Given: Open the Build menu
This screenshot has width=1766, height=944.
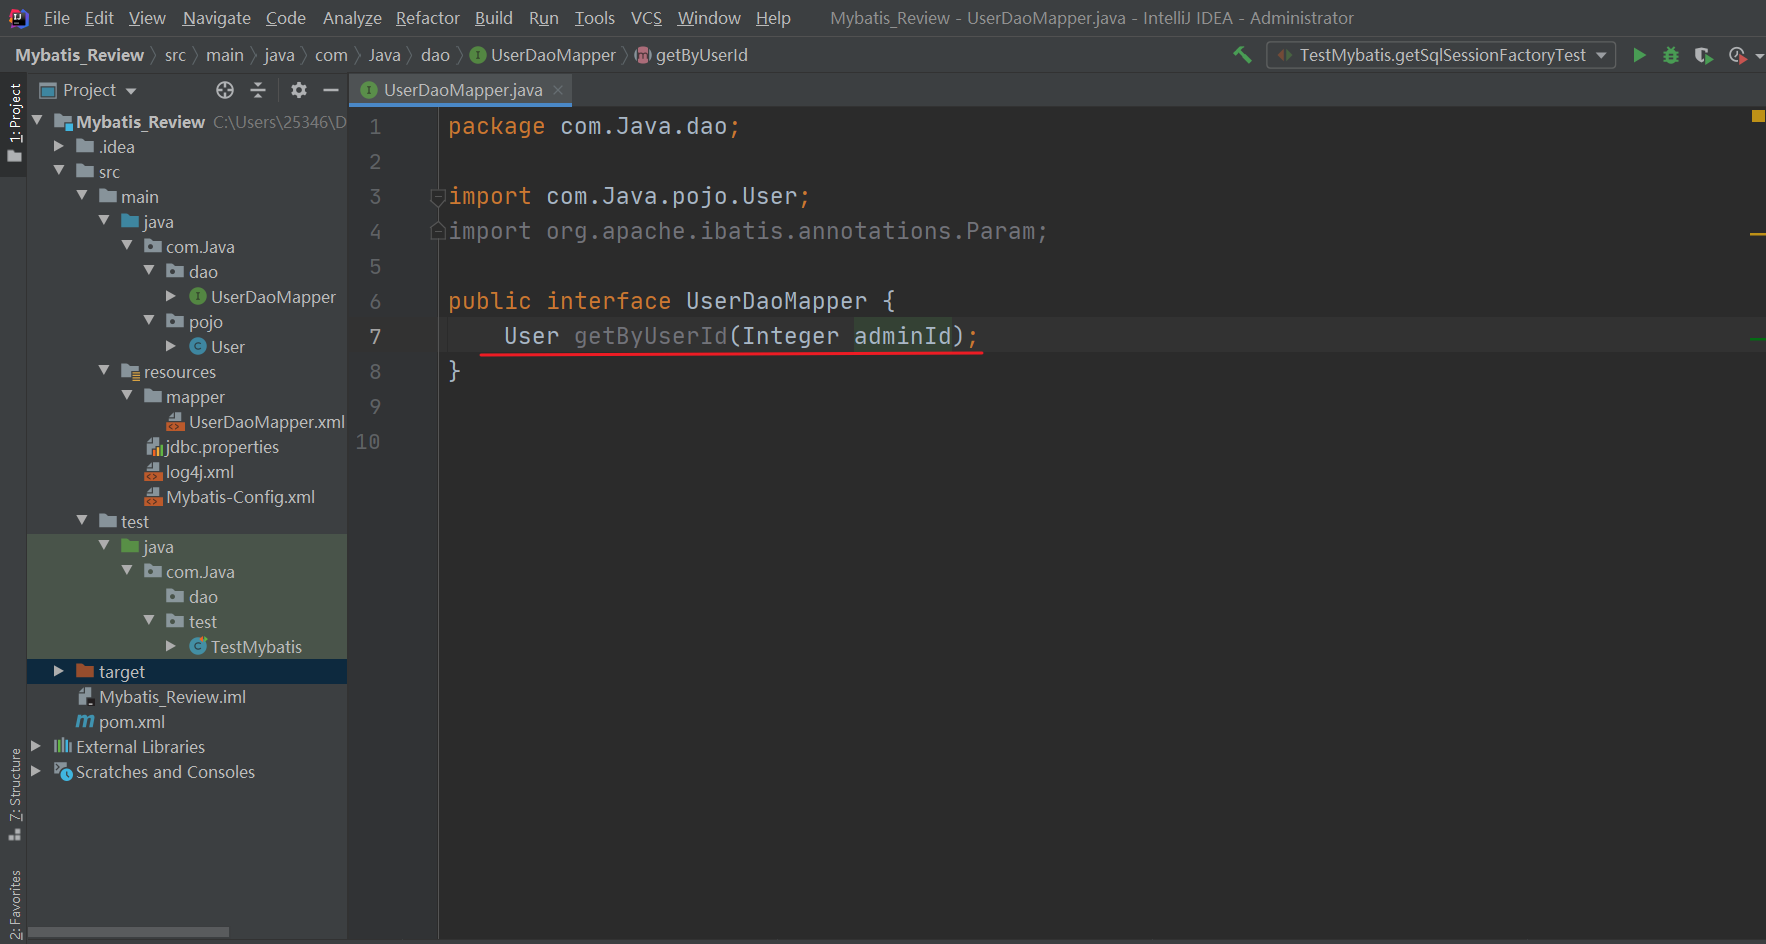Looking at the screenshot, I should (x=493, y=18).
